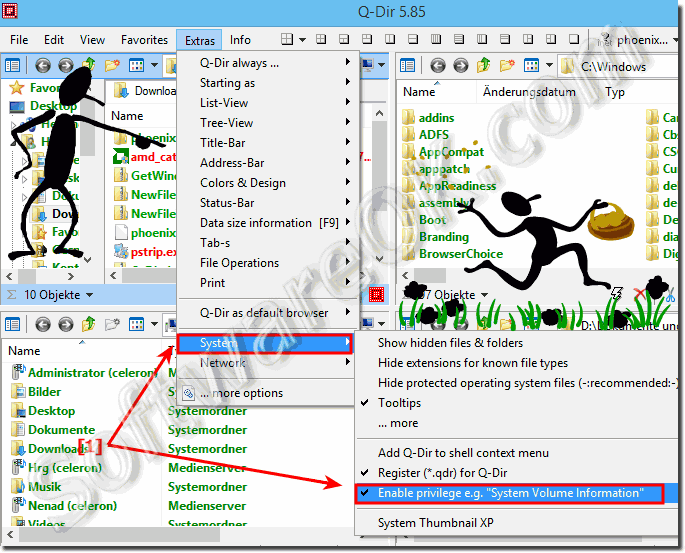This screenshot has width=685, height=553.
Task: Go up one level in C:\Windows pane
Action: (484, 66)
